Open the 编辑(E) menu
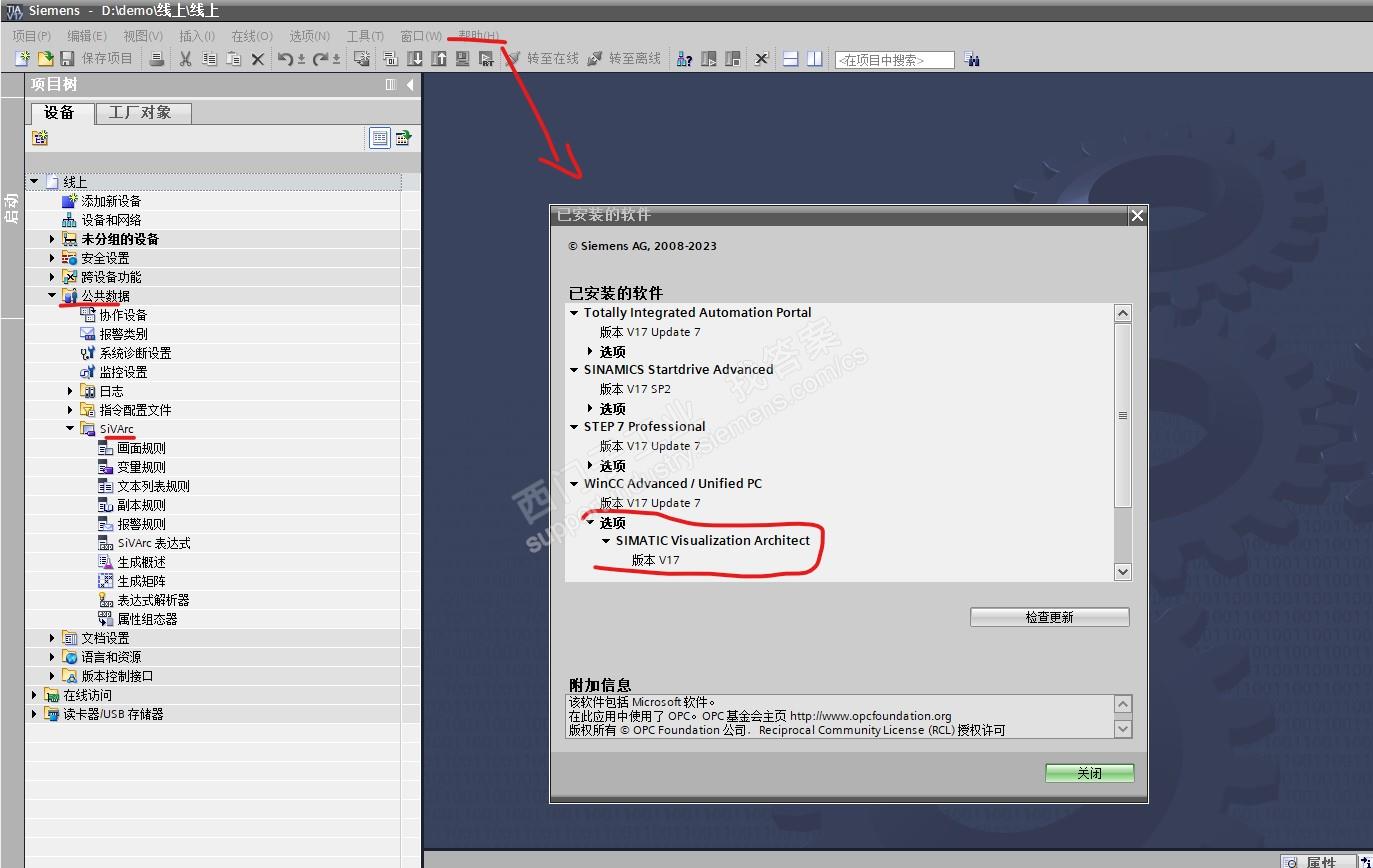This screenshot has height=868, width=1373. click(x=87, y=36)
